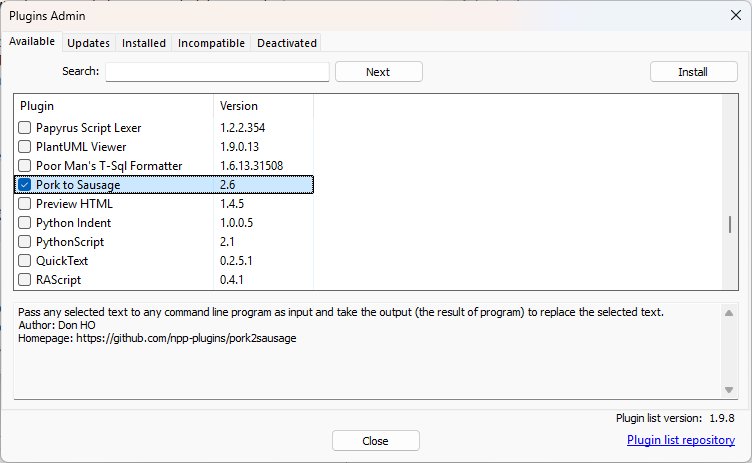Viewport: 752px width, 463px height.
Task: Uncheck the Pork to Sausage checkbox
Action: [24, 185]
